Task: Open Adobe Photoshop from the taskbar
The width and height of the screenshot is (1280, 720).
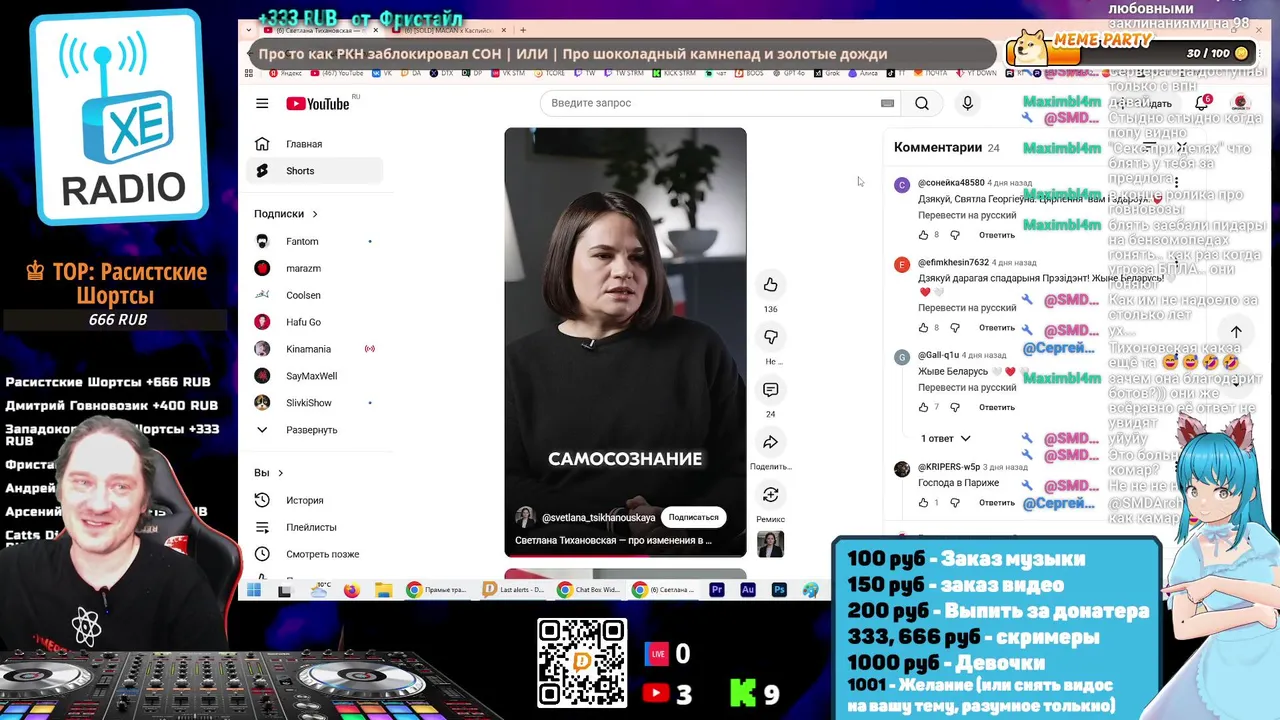Action: point(779,590)
